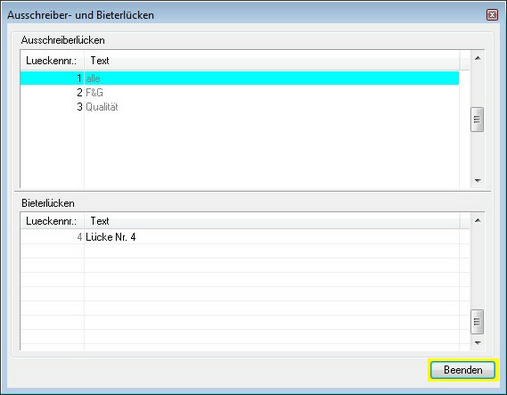The image size is (507, 395).
Task: Click the Text column header in Bieterlücken
Action: [x=272, y=221]
